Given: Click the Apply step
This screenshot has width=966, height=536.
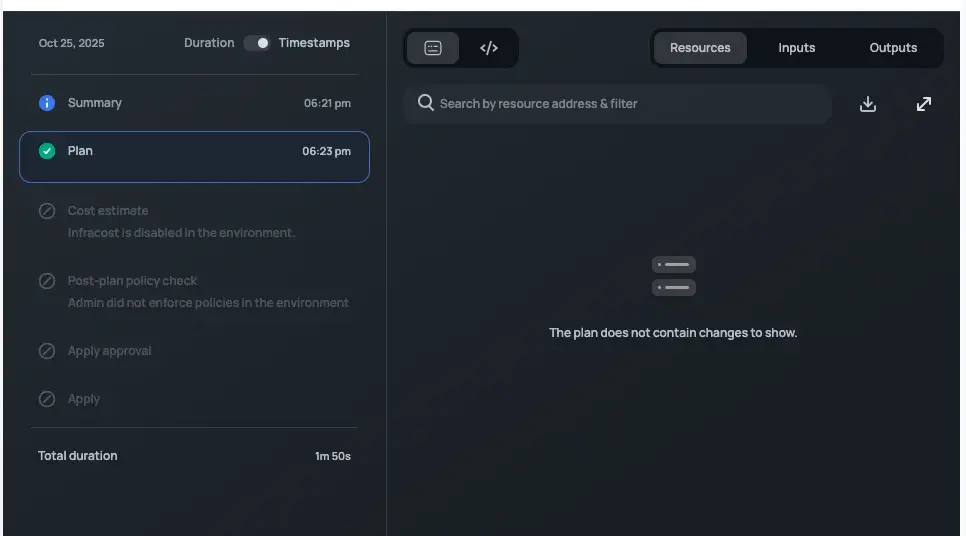Looking at the screenshot, I should pyautogui.click(x=194, y=399).
